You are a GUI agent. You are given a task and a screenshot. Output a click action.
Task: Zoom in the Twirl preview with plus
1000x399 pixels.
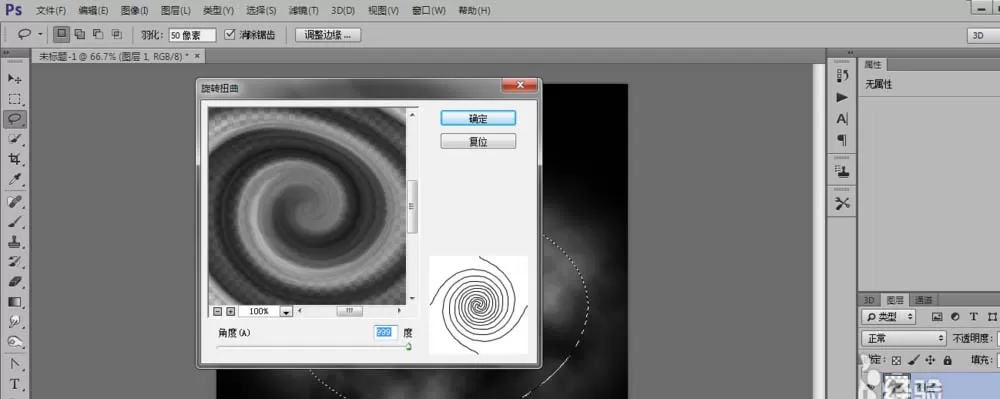[230, 311]
